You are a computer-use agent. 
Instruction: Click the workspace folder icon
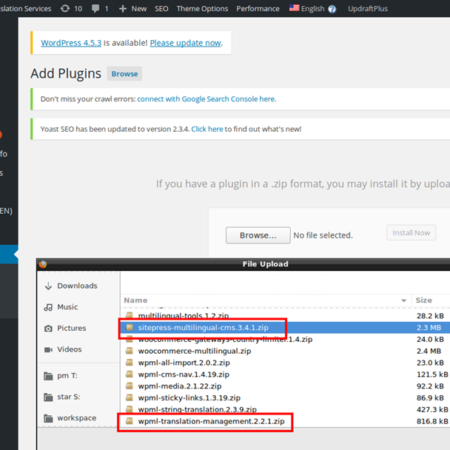click(48, 418)
